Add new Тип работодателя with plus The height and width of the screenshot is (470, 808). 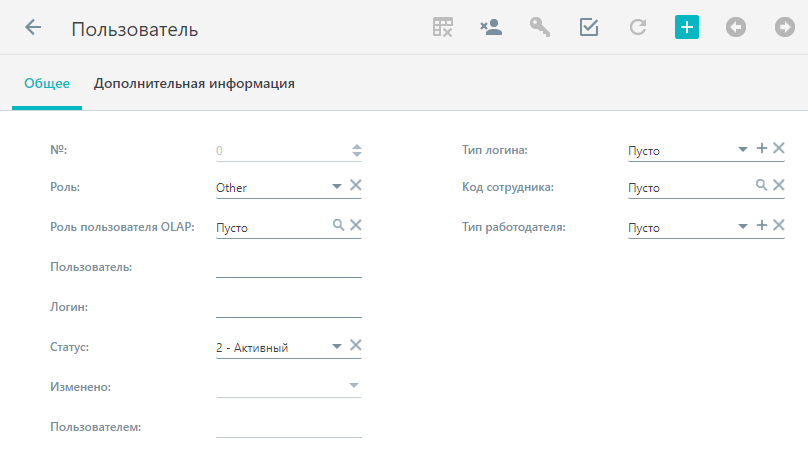coord(762,225)
